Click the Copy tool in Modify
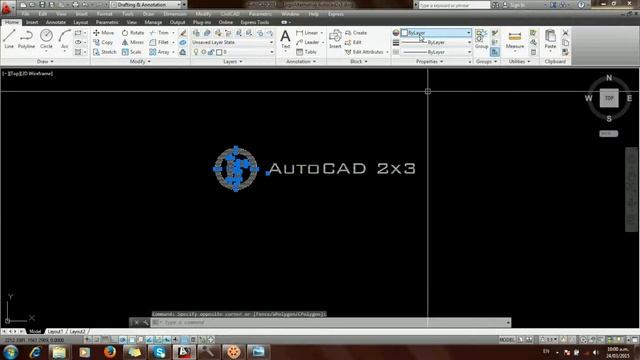The width and height of the screenshot is (640, 360). (103, 42)
